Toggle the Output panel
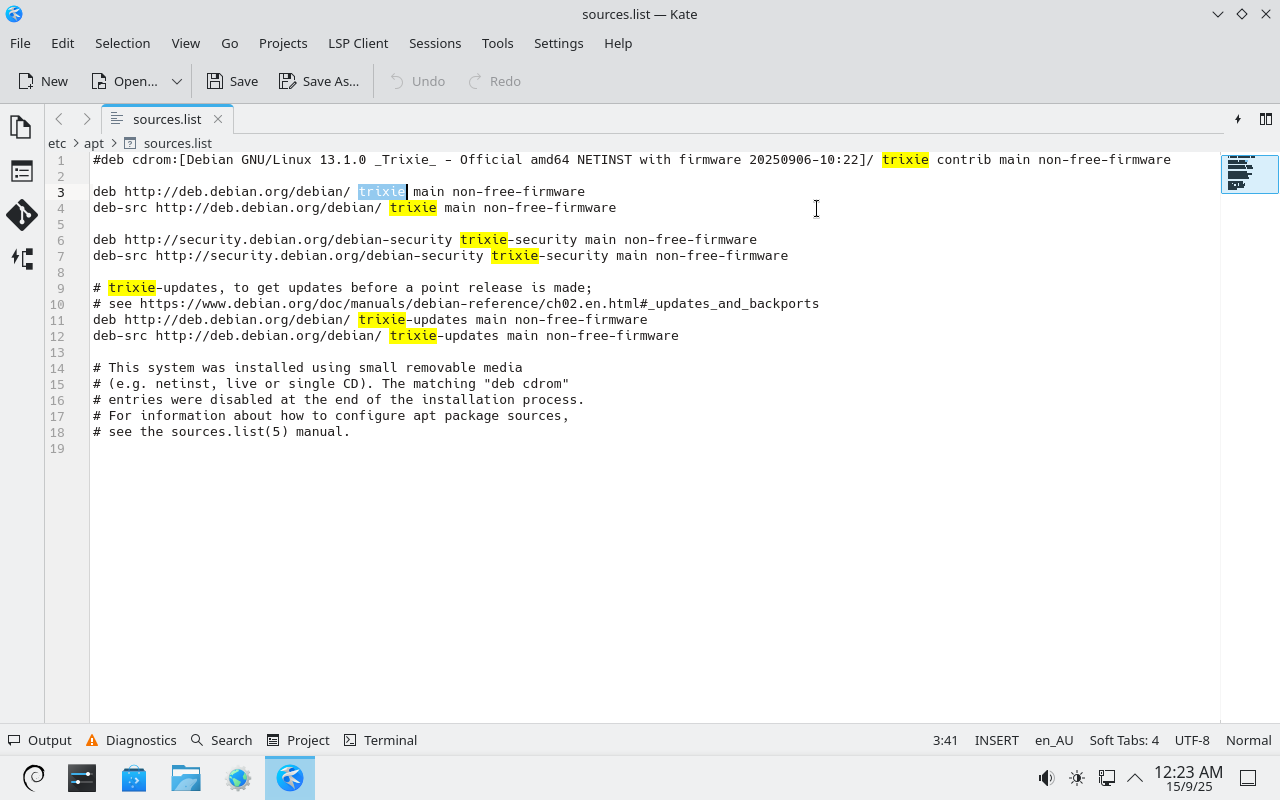 tap(40, 740)
